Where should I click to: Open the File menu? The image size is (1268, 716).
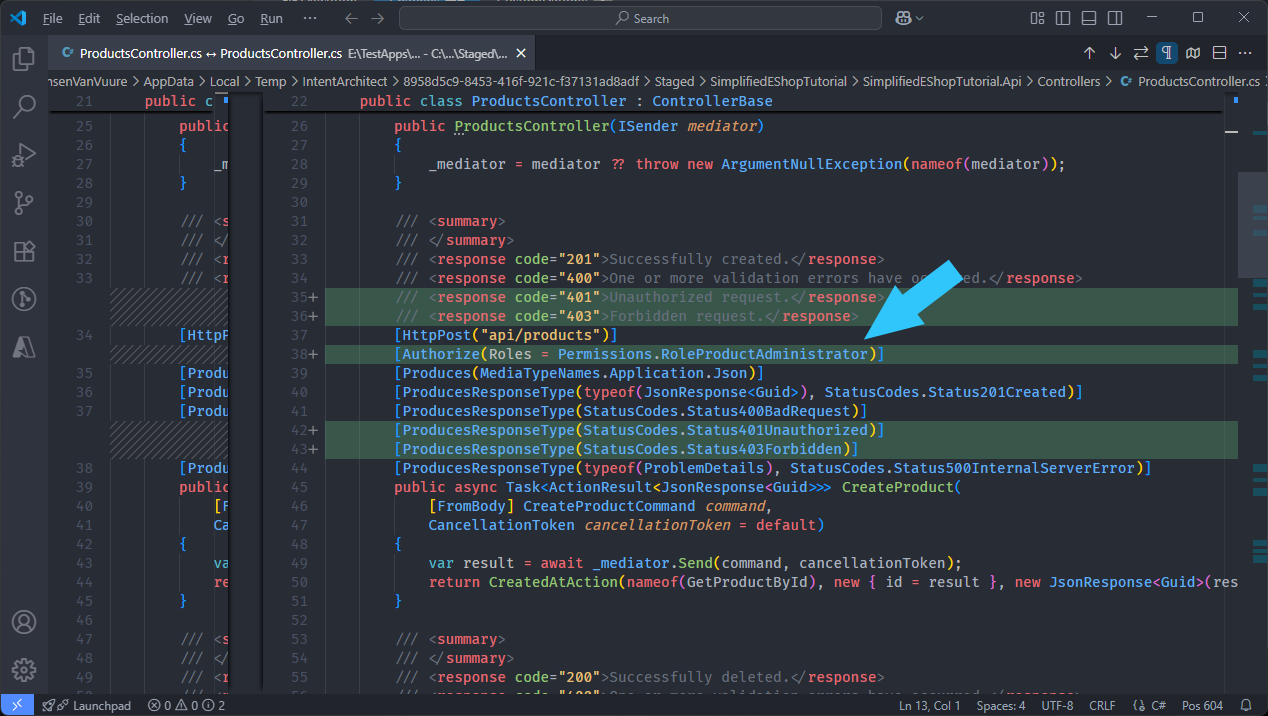point(53,18)
